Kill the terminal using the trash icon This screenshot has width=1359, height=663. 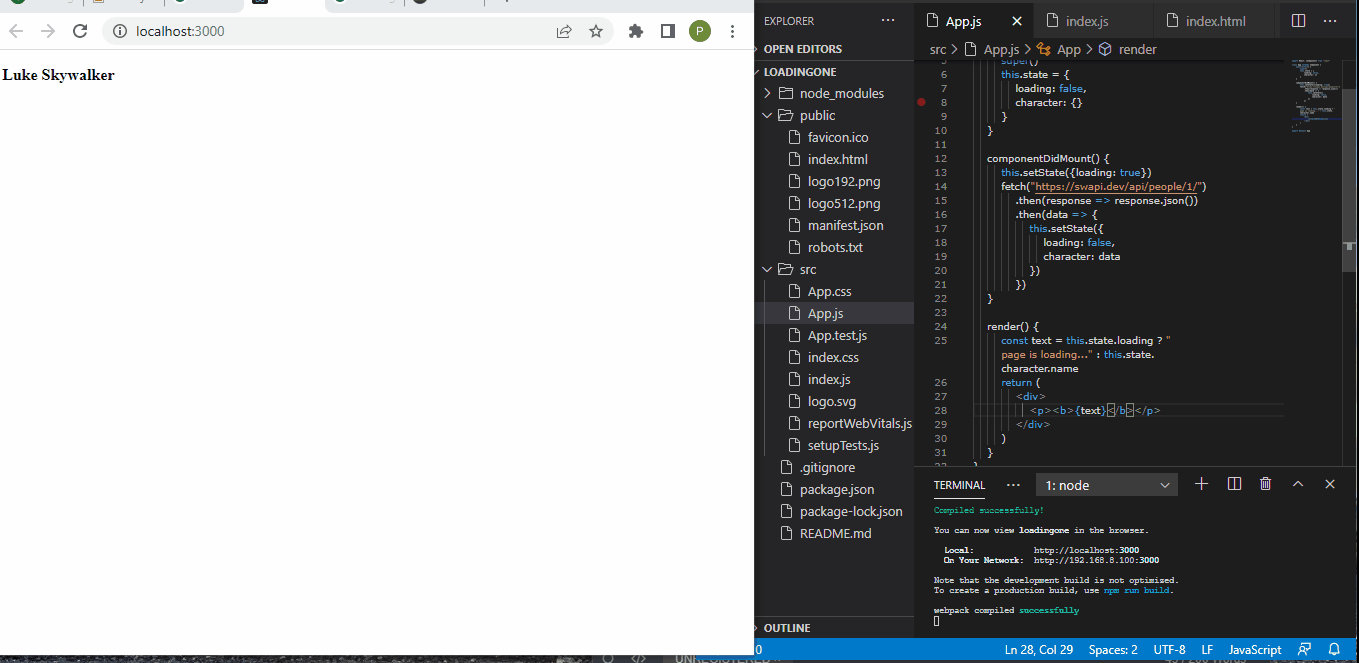[1265, 483]
